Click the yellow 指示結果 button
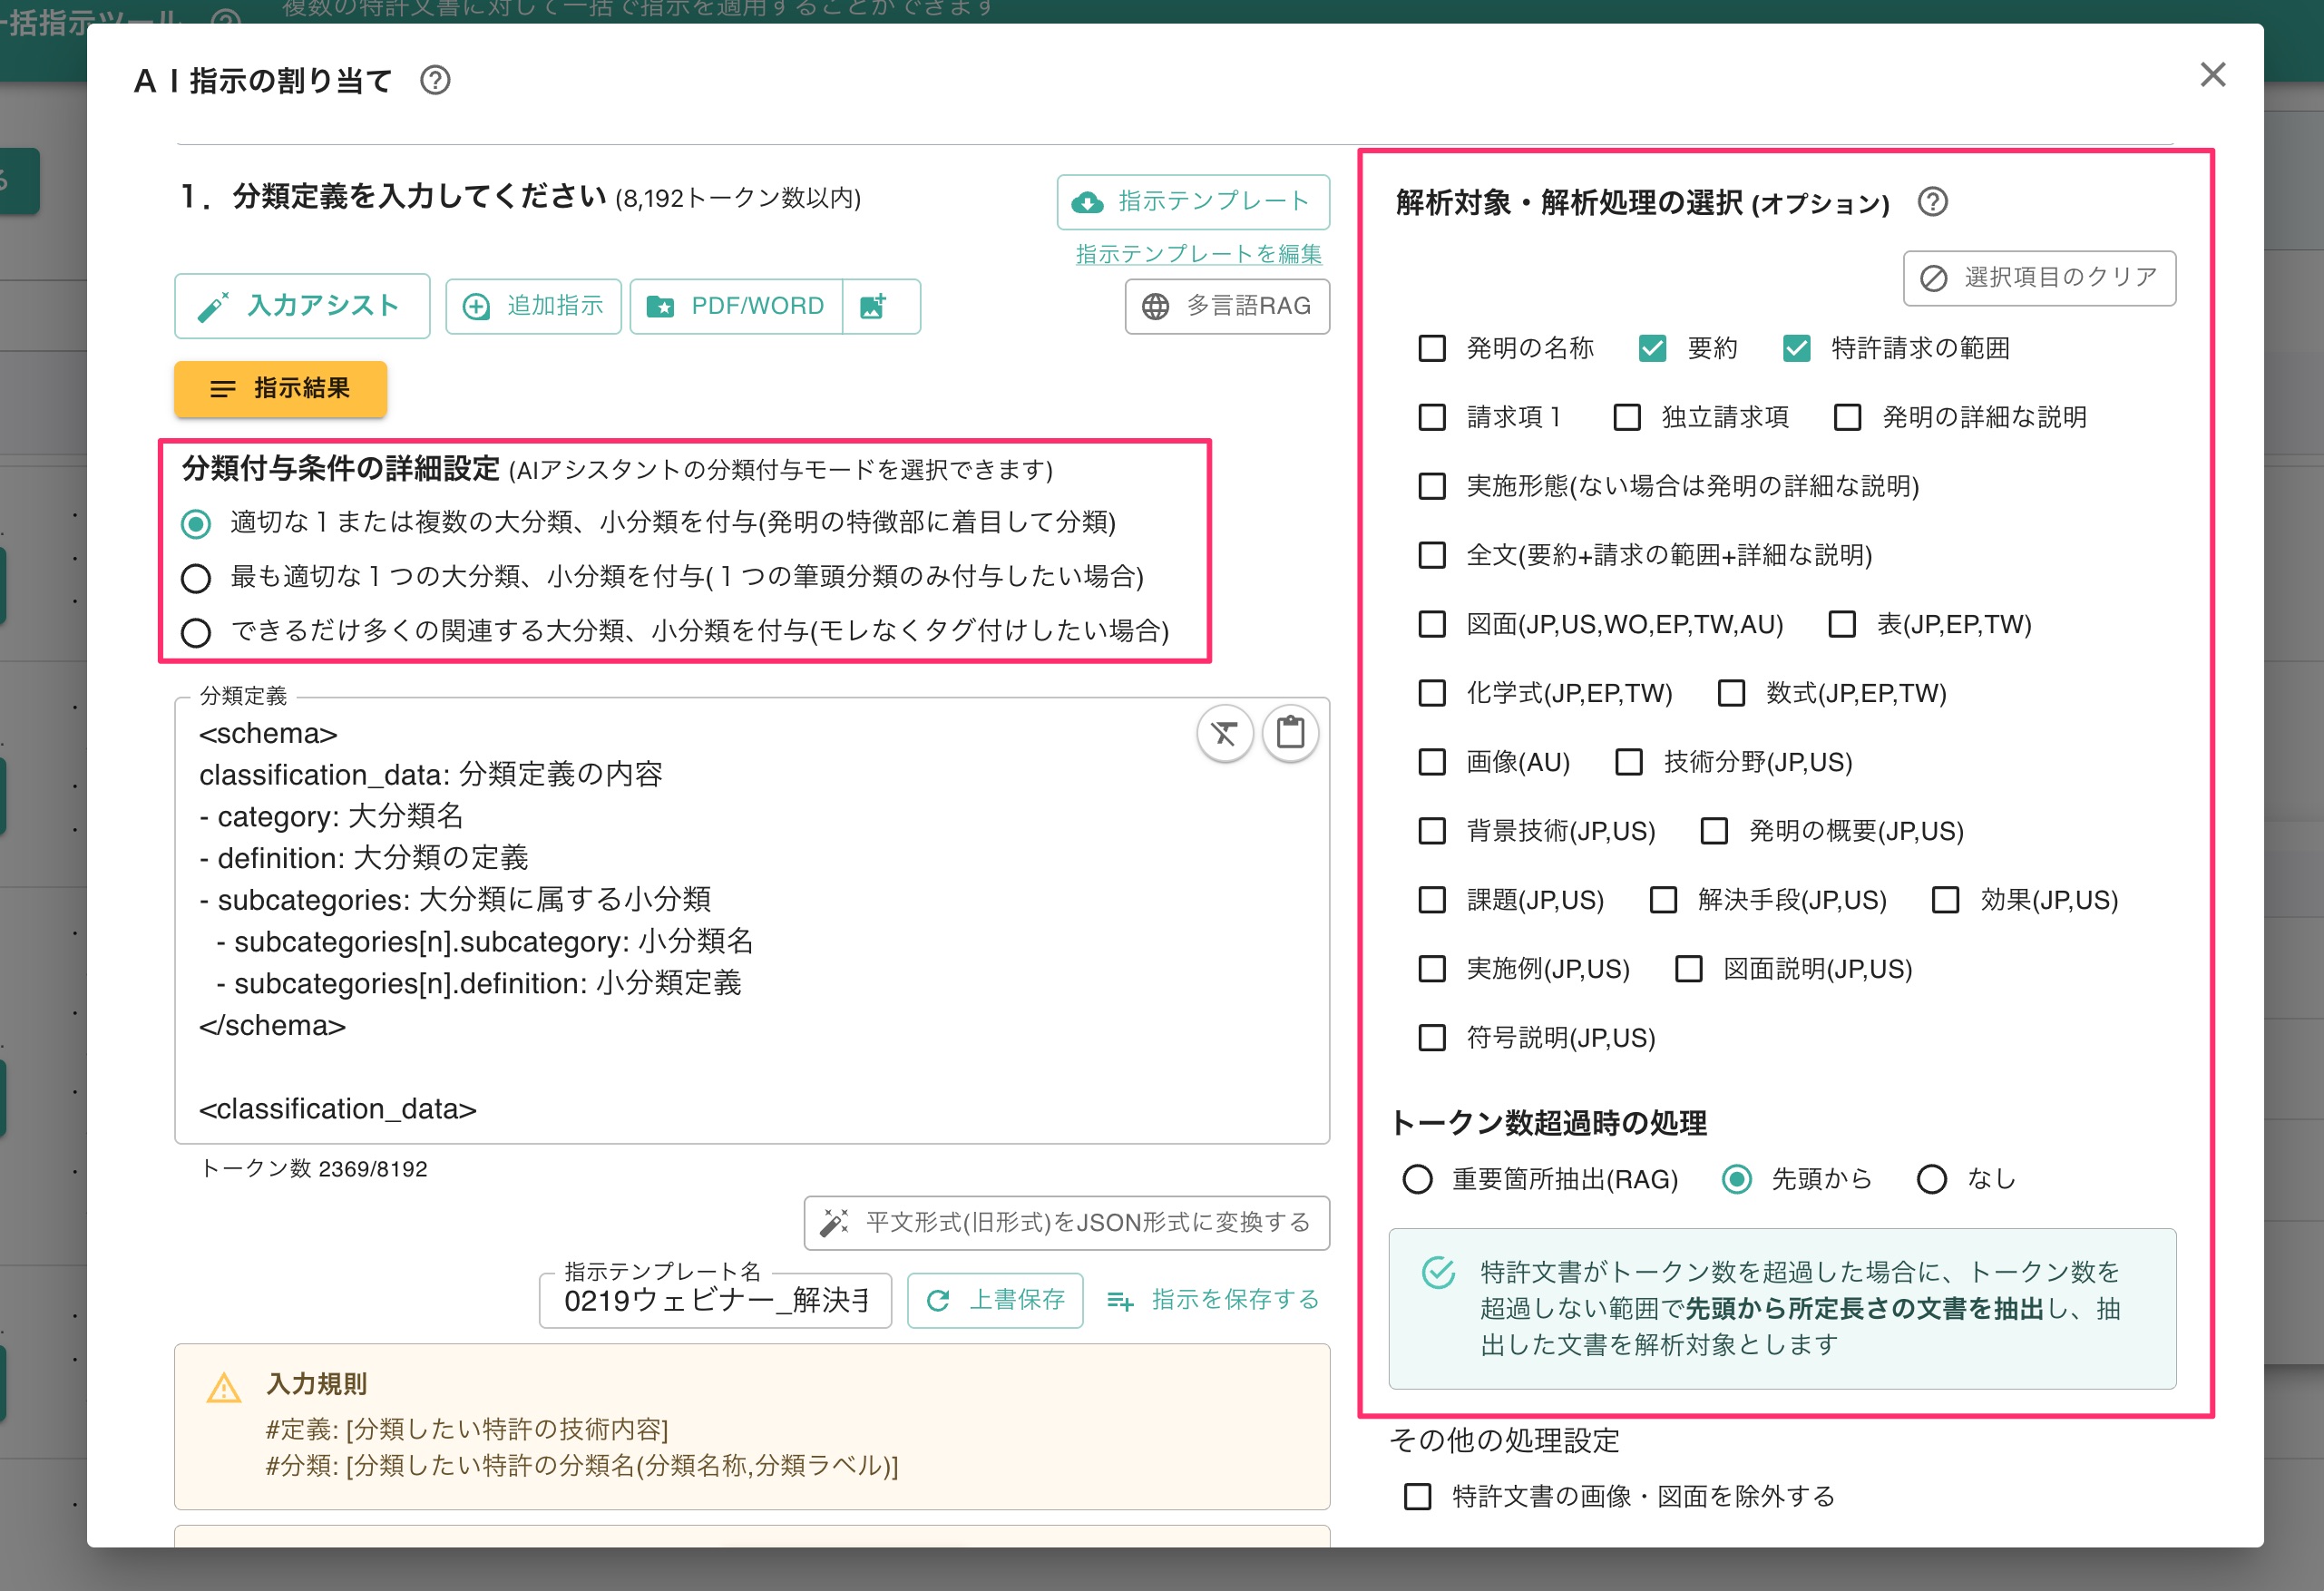 [281, 389]
